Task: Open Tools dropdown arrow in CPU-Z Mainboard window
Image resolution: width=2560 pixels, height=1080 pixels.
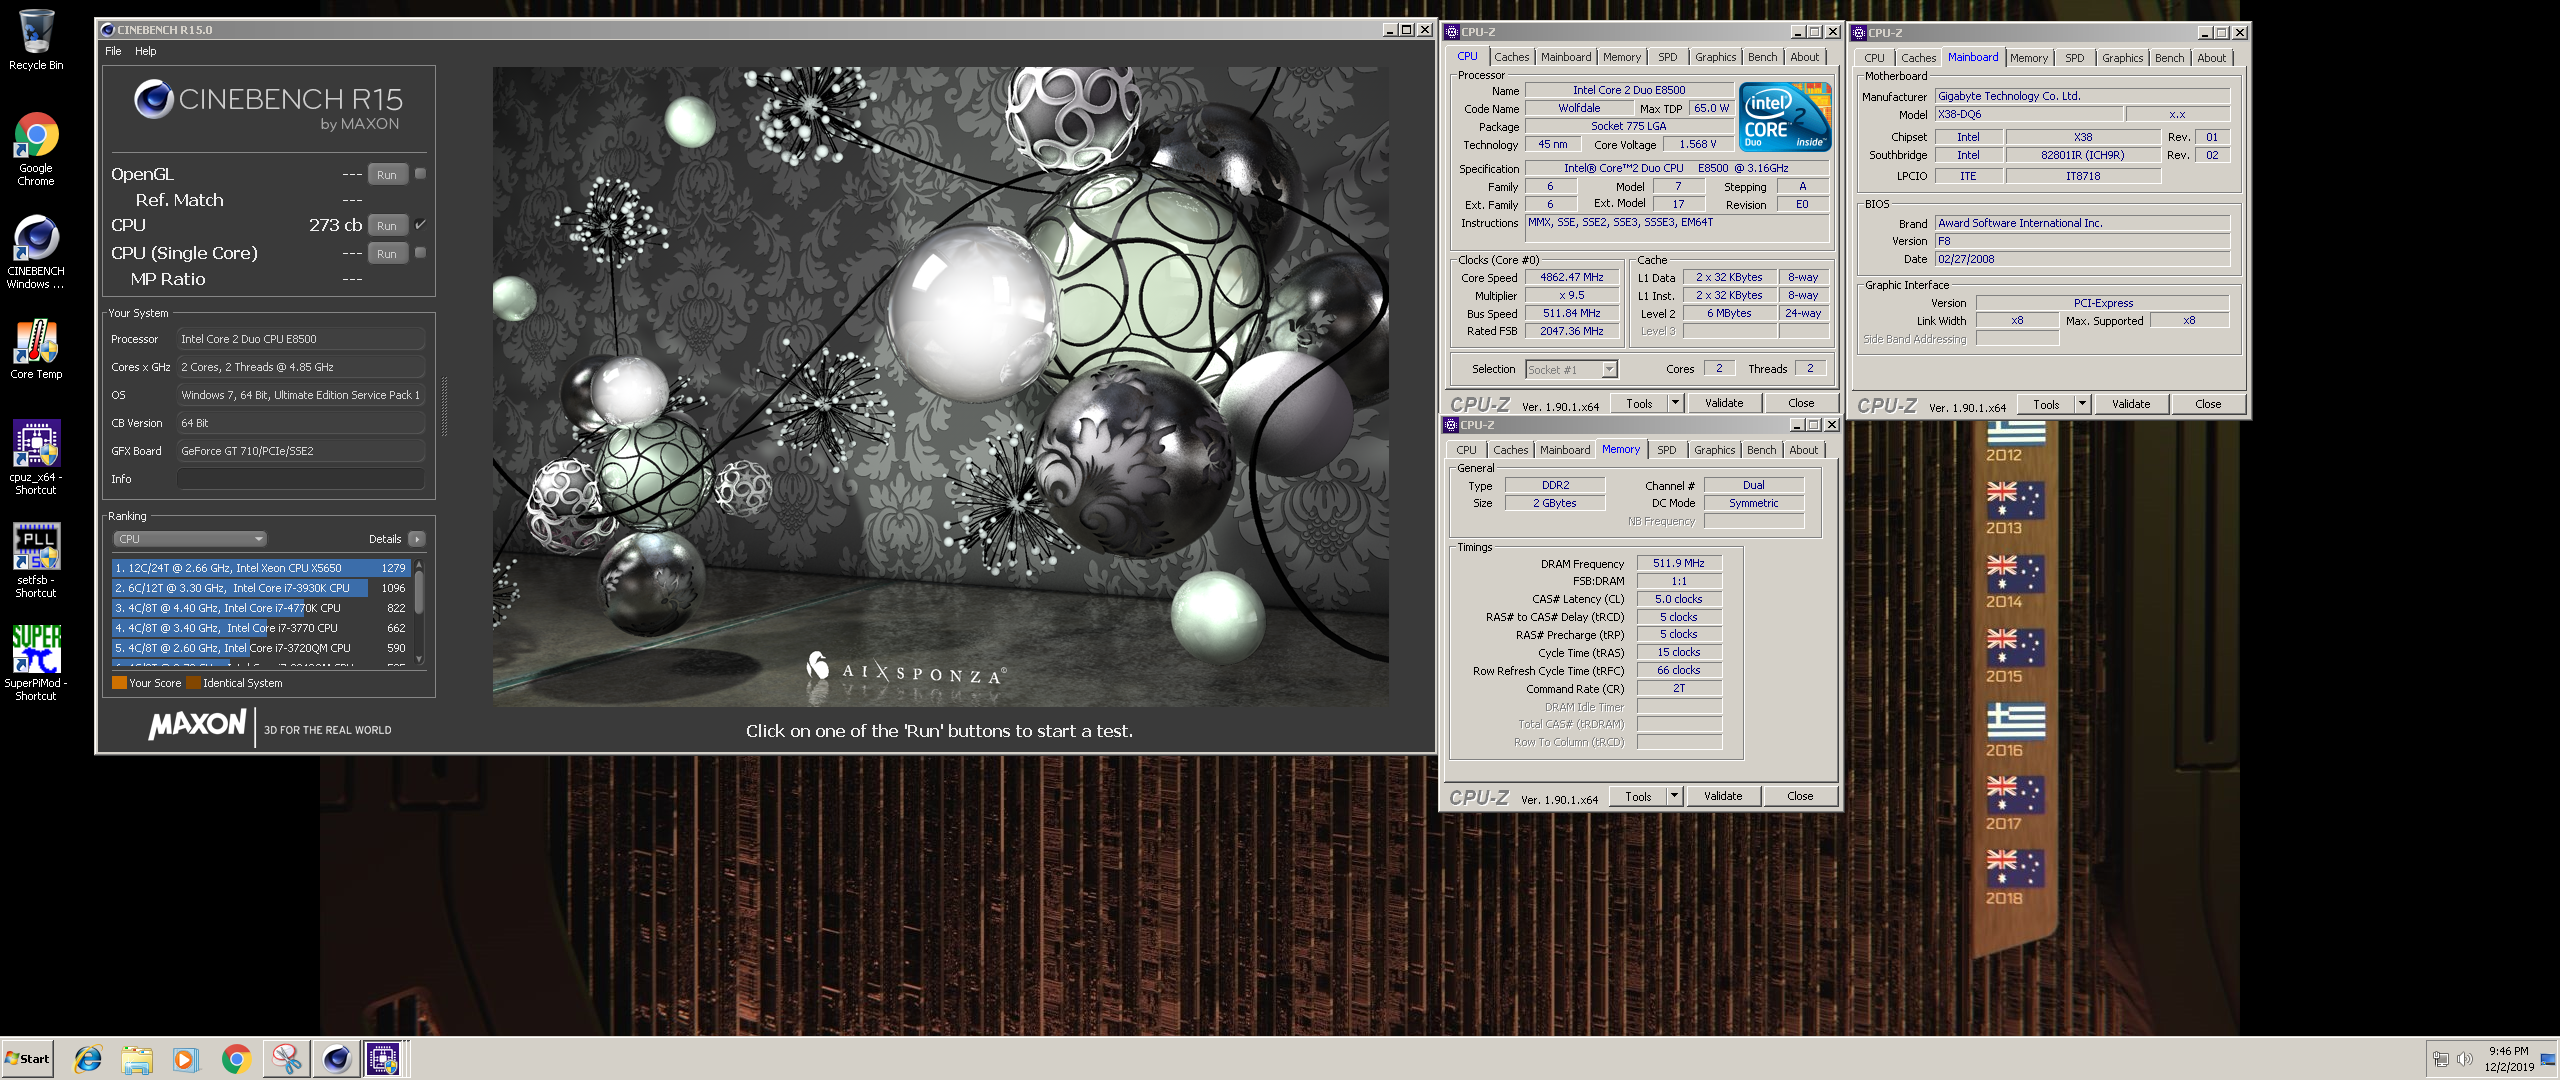Action: (x=2083, y=404)
